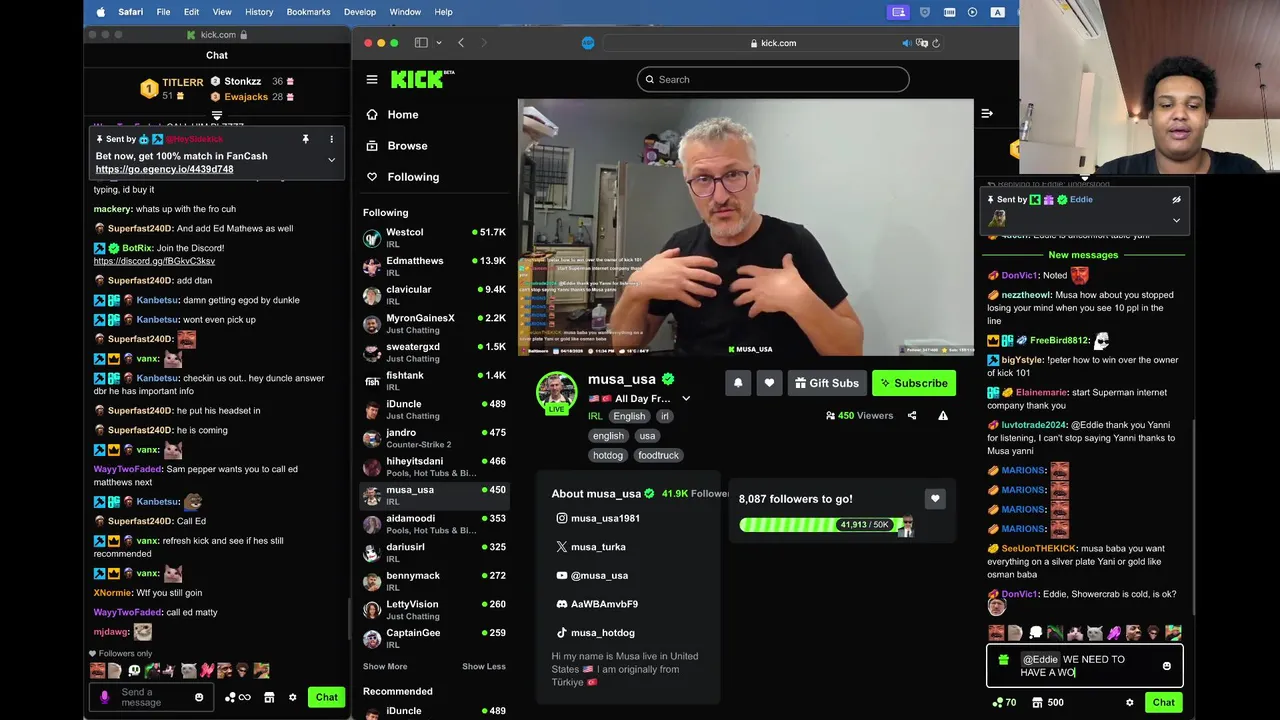Click gift icon in right chat input
The height and width of the screenshot is (720, 1280).
[1003, 660]
